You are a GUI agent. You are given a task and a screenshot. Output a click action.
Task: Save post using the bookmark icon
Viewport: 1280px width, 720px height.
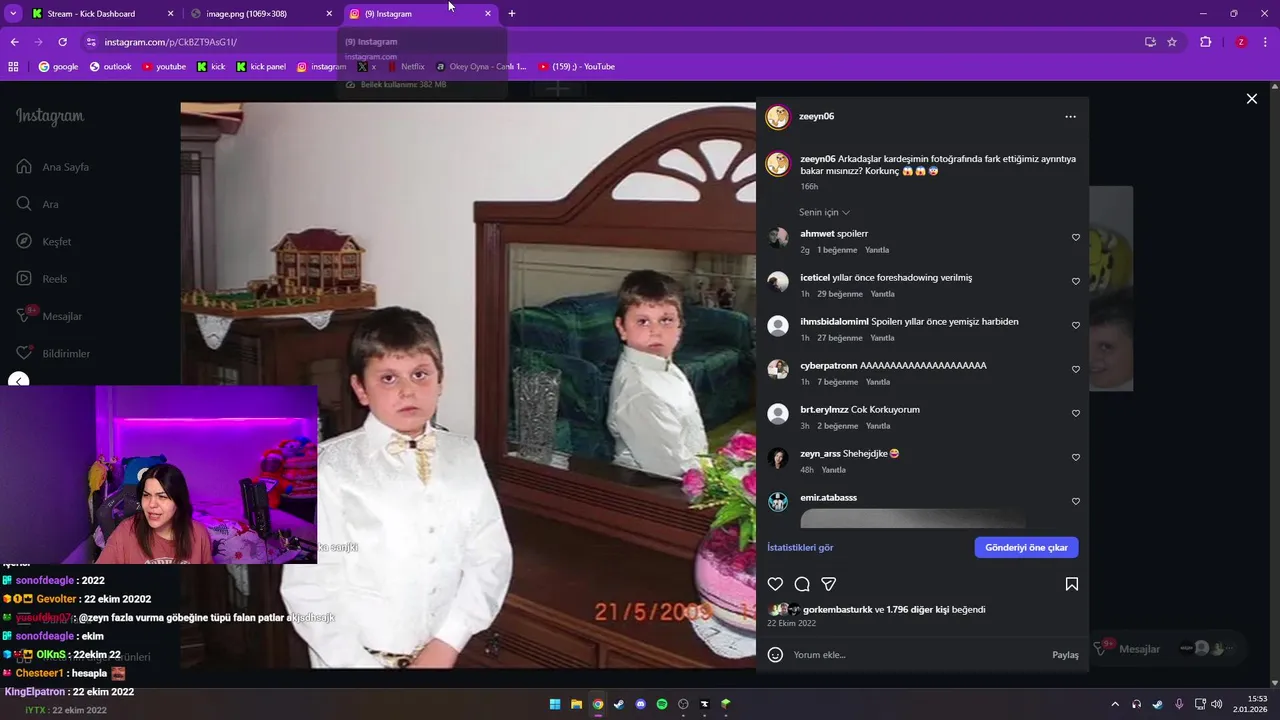(1071, 584)
